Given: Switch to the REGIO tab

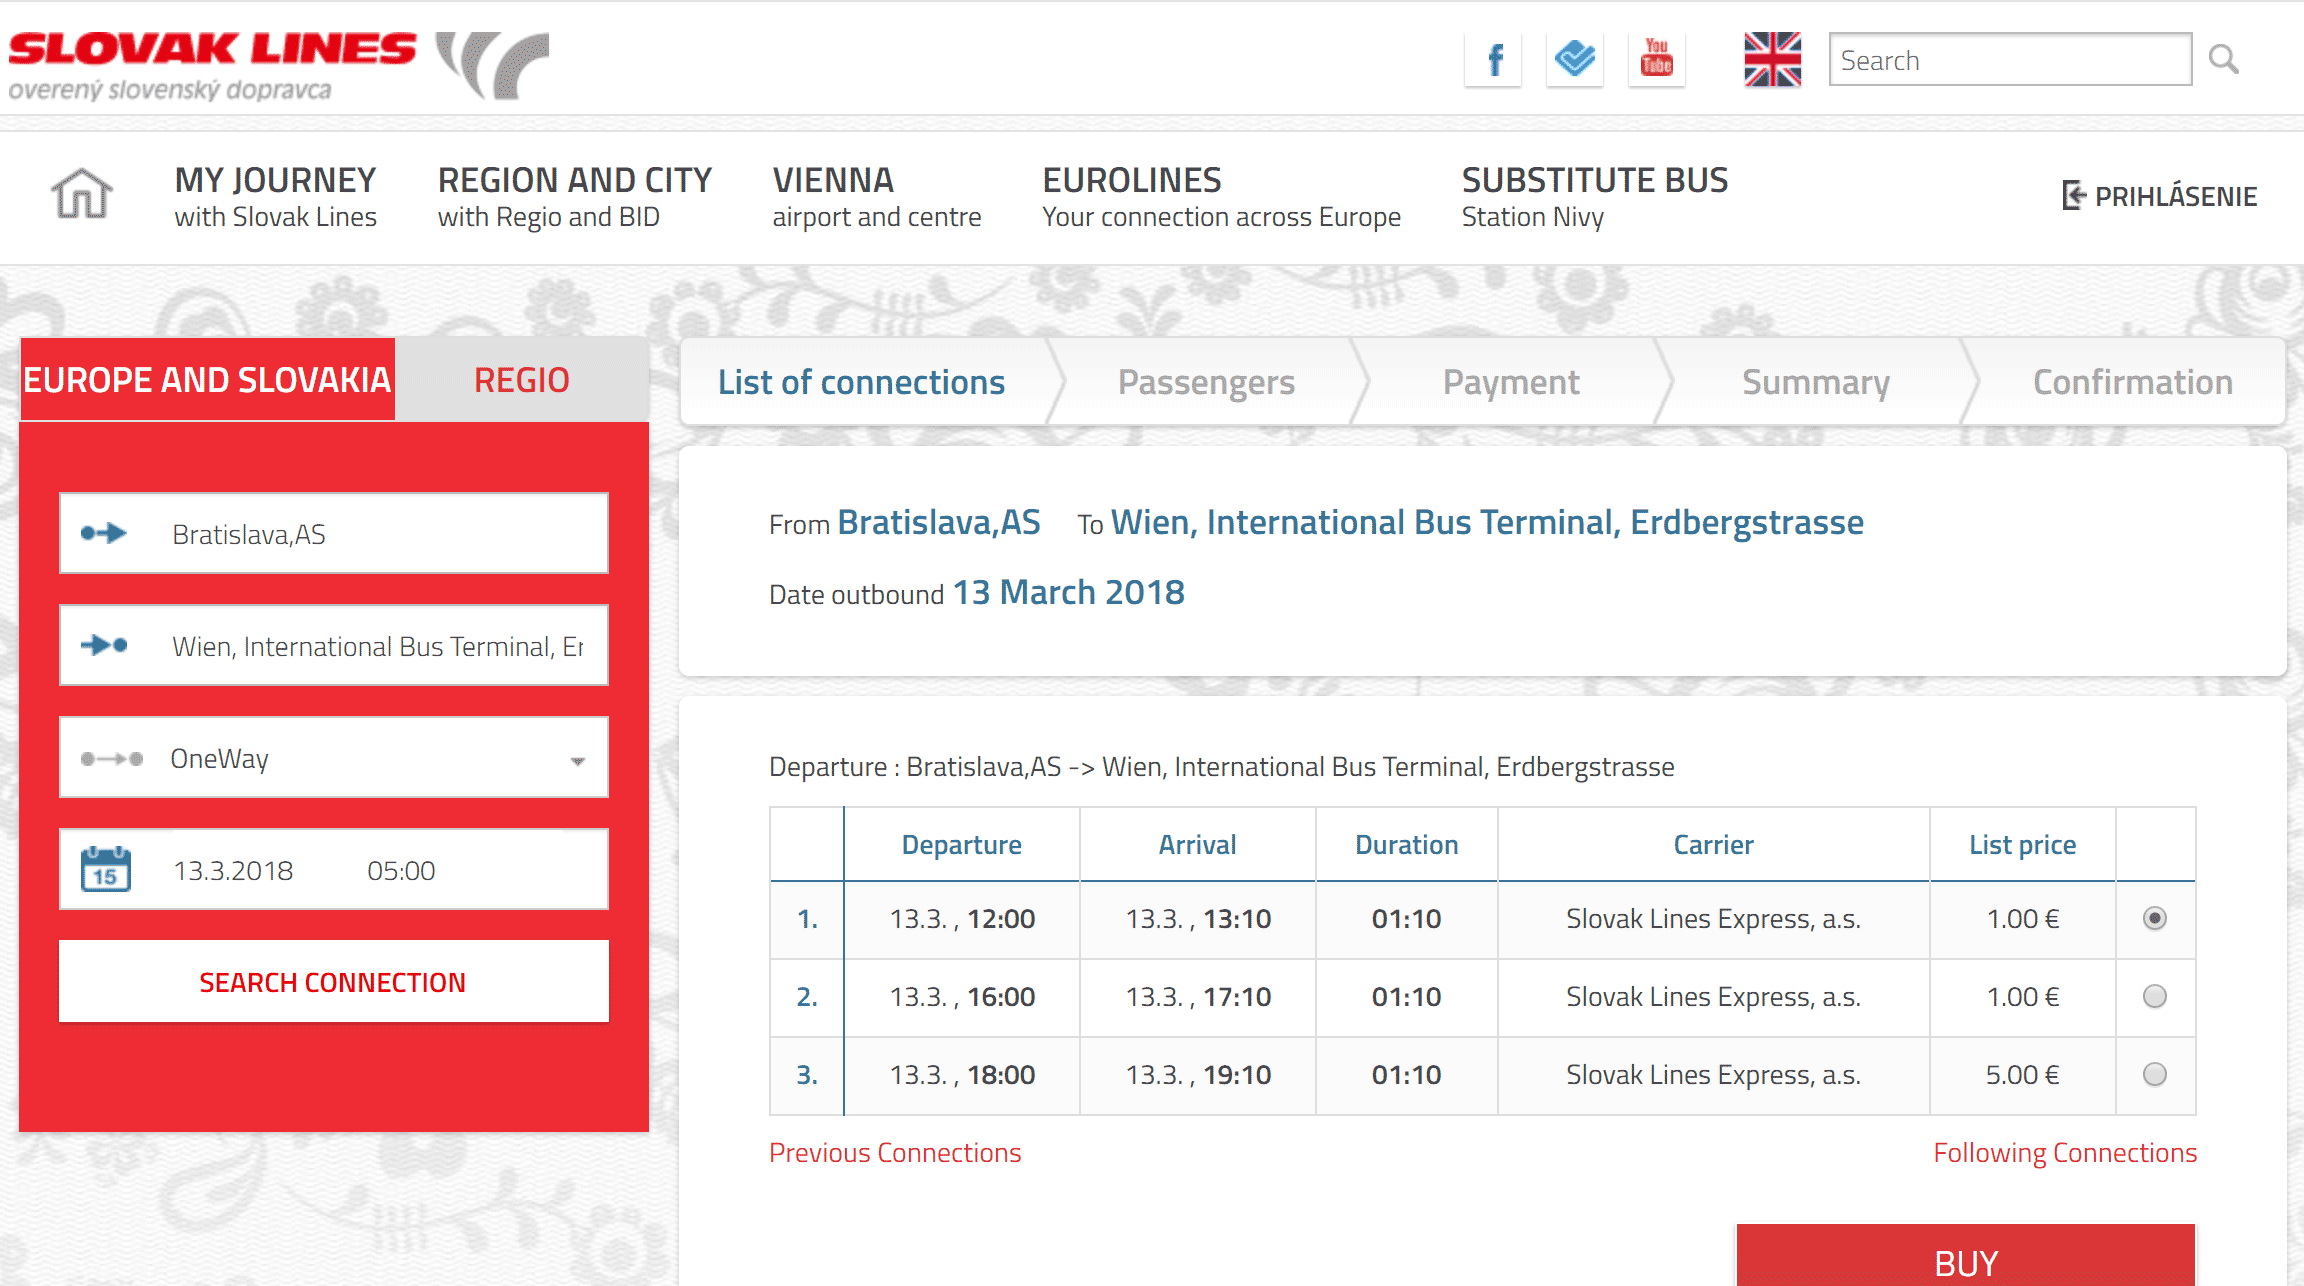Looking at the screenshot, I should click(x=522, y=380).
